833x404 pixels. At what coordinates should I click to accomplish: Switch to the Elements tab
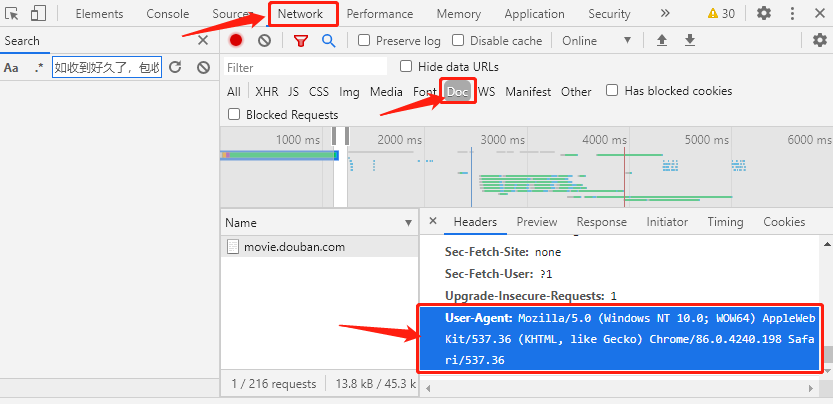point(99,14)
